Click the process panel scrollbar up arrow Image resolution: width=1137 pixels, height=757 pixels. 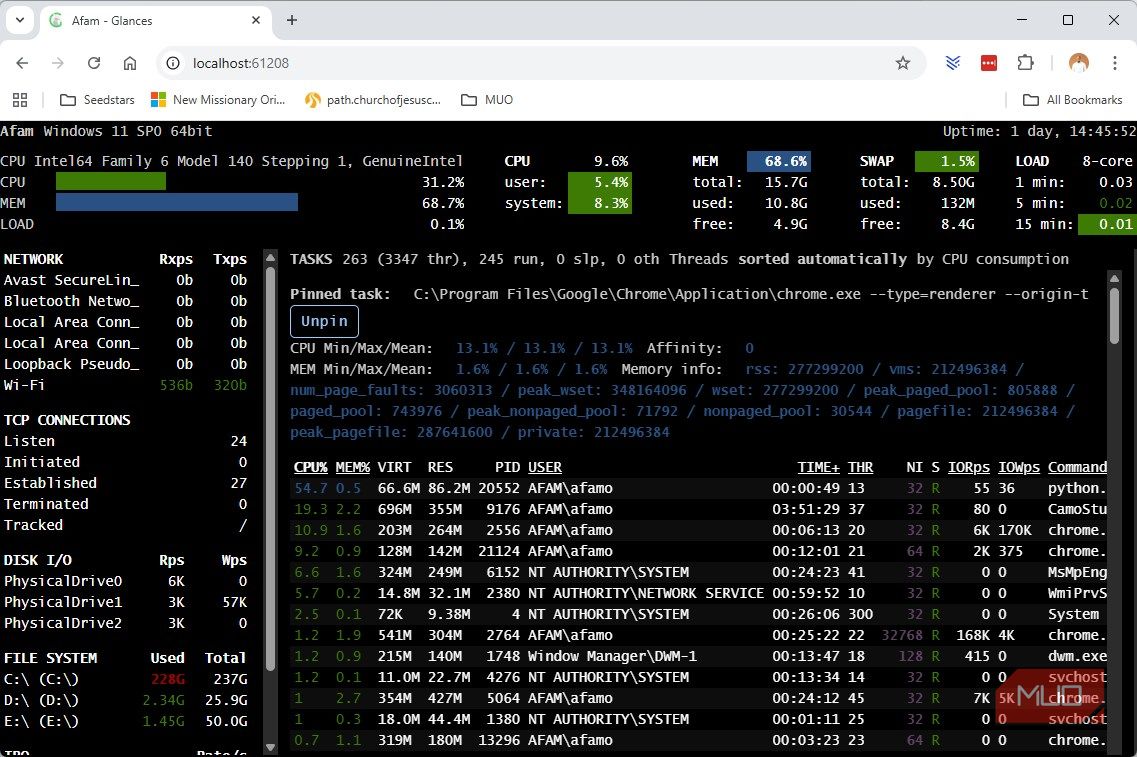click(x=1115, y=278)
